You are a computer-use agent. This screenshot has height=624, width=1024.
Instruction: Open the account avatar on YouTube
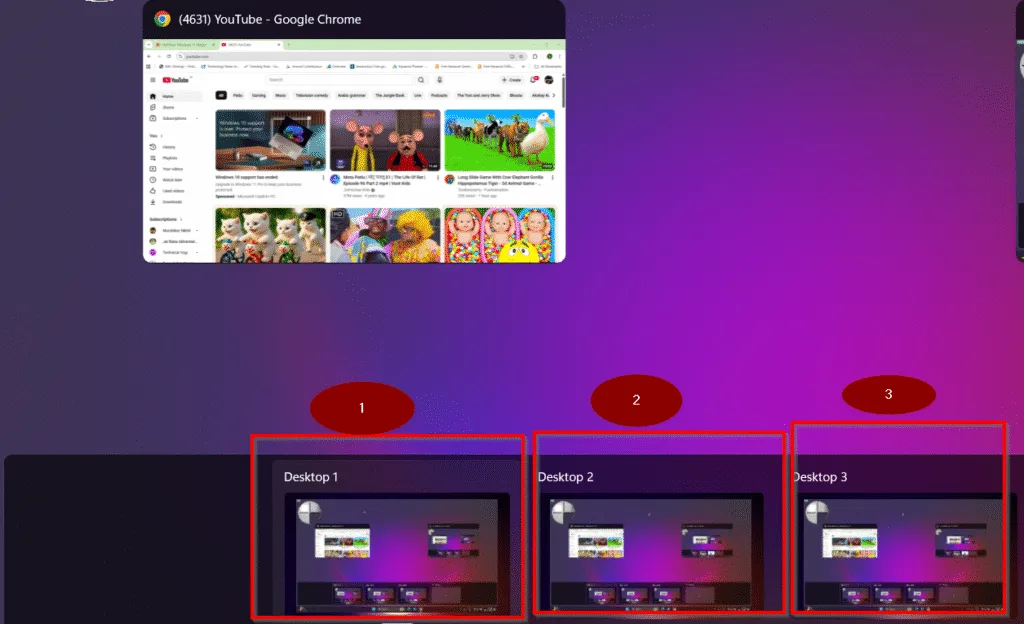[x=549, y=79]
